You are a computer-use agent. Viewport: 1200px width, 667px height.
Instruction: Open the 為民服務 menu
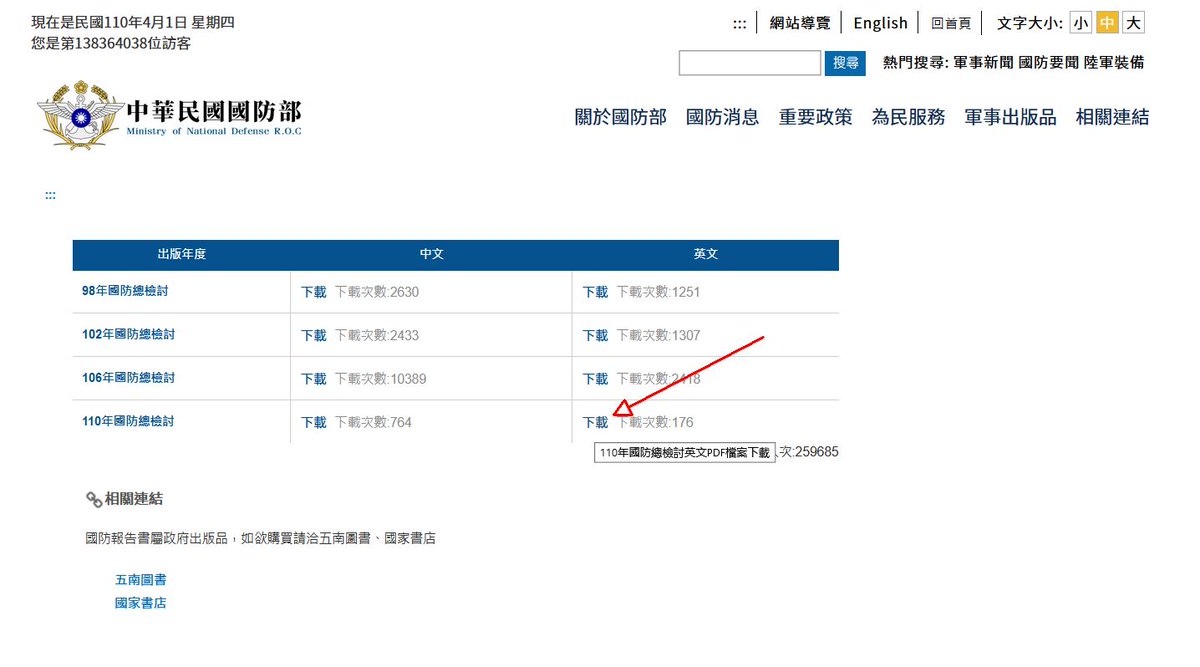(x=907, y=117)
